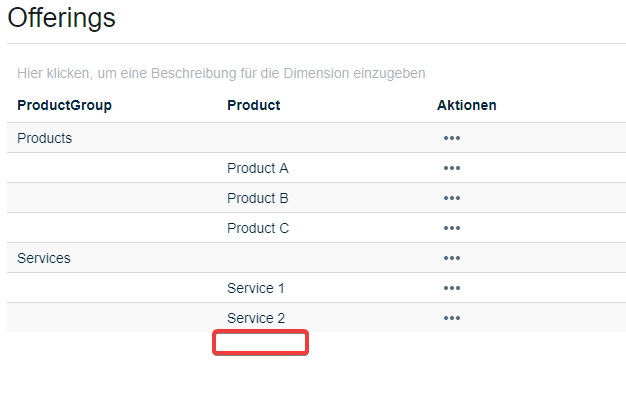The height and width of the screenshot is (393, 626).
Task: Select the Products group cell
Action: (44, 138)
